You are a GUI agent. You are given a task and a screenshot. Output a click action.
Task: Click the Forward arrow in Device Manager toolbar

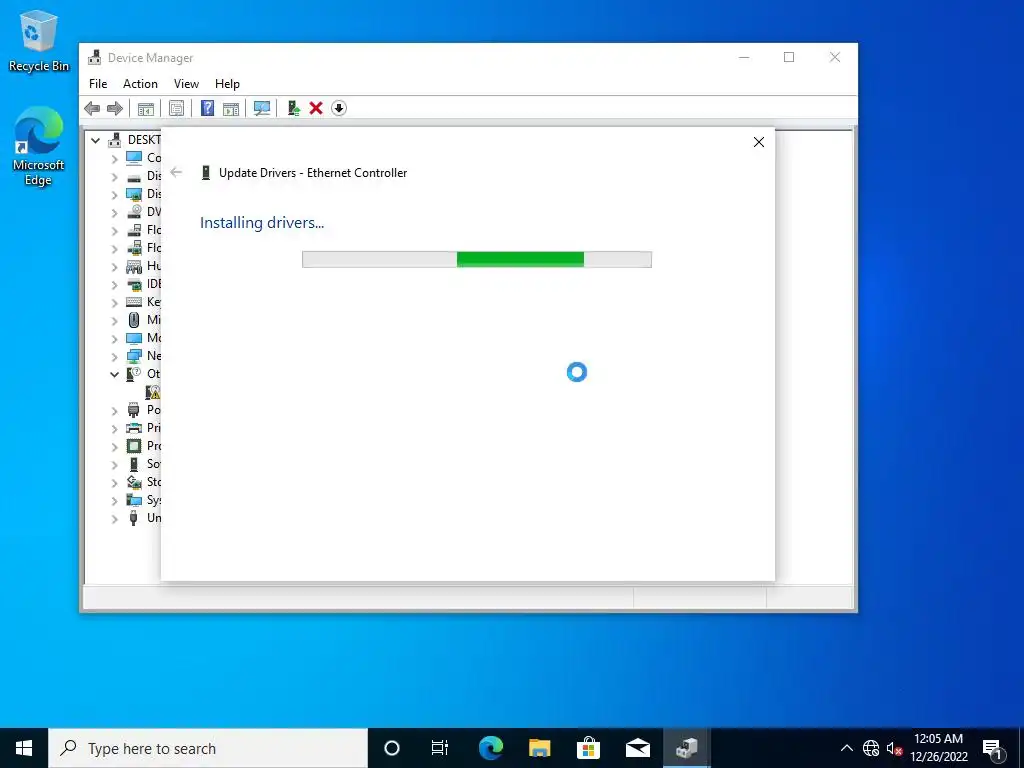[x=115, y=108]
